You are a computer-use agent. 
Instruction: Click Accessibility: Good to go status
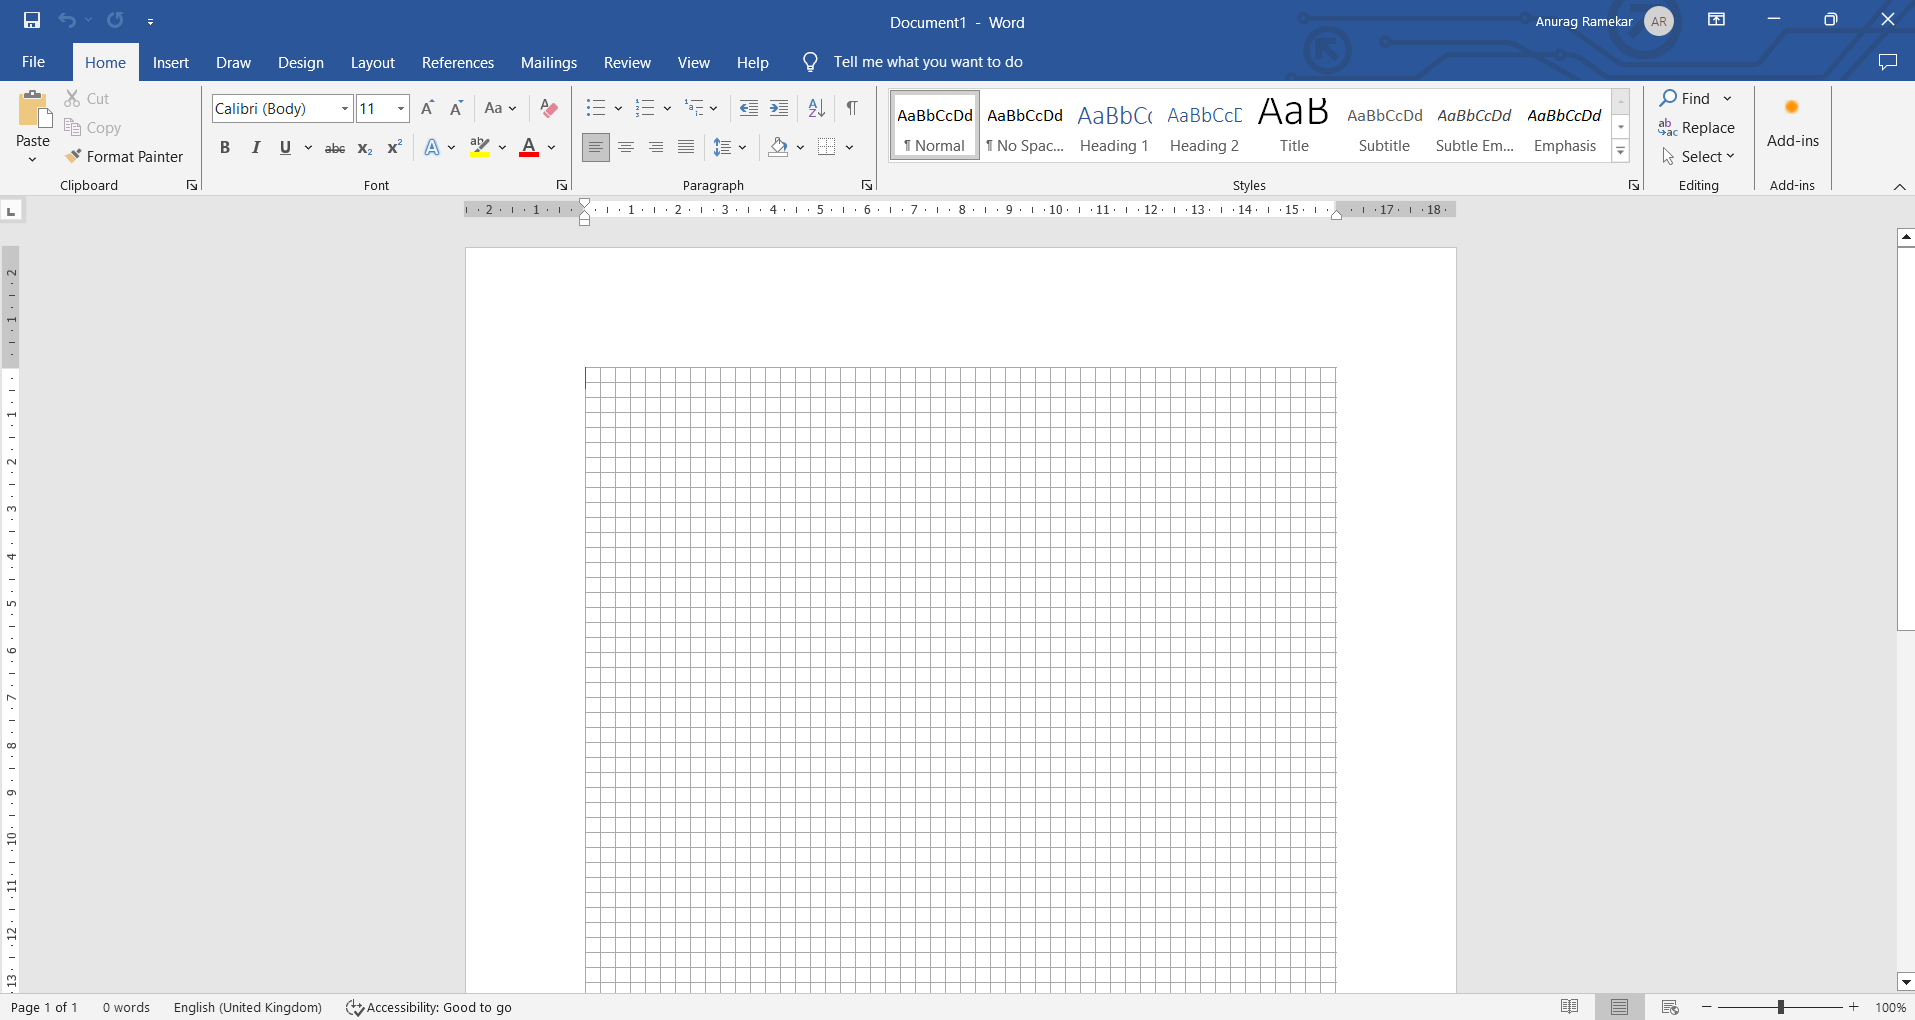click(x=429, y=1007)
